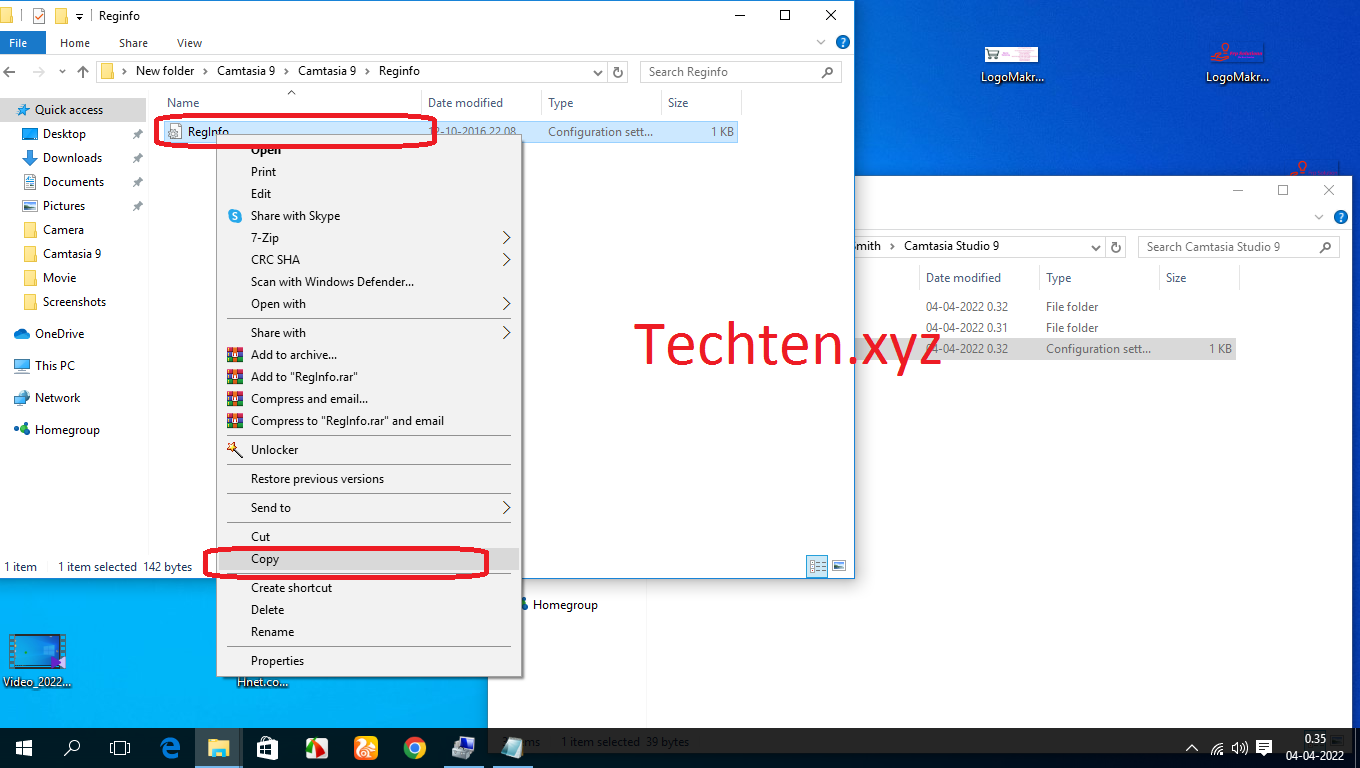This screenshot has width=1360, height=768.
Task: Choose Copy from the context menu
Action: (369, 559)
